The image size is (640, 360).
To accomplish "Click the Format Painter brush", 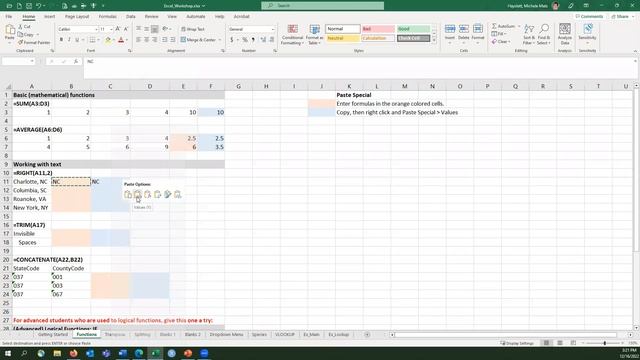I will tap(20, 42).
